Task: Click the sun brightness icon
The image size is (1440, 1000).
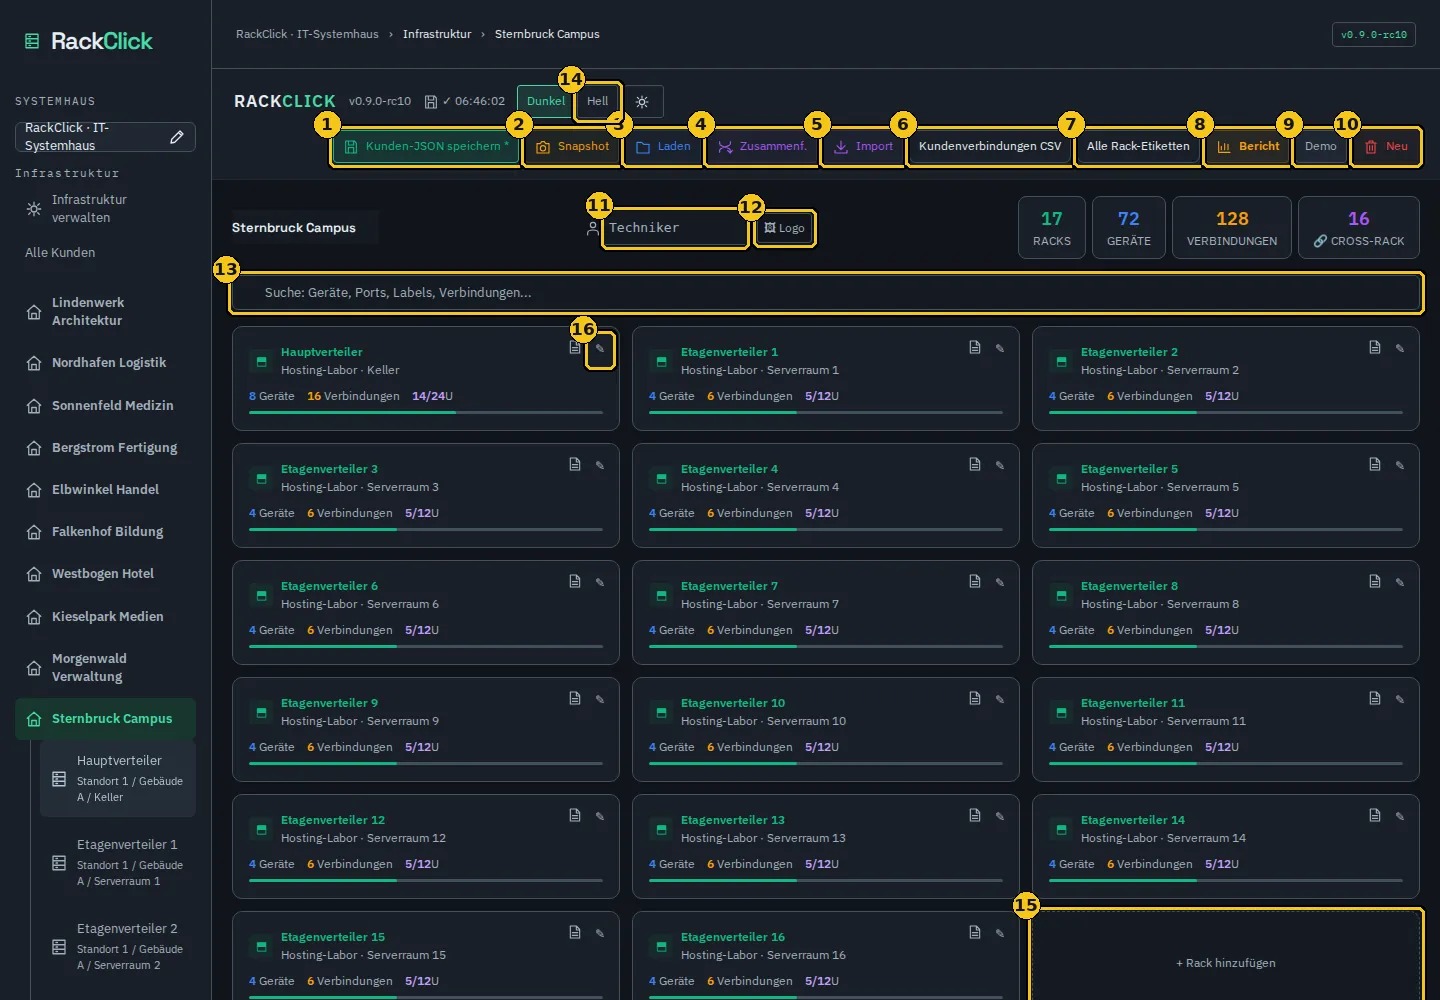Action: pyautogui.click(x=642, y=102)
